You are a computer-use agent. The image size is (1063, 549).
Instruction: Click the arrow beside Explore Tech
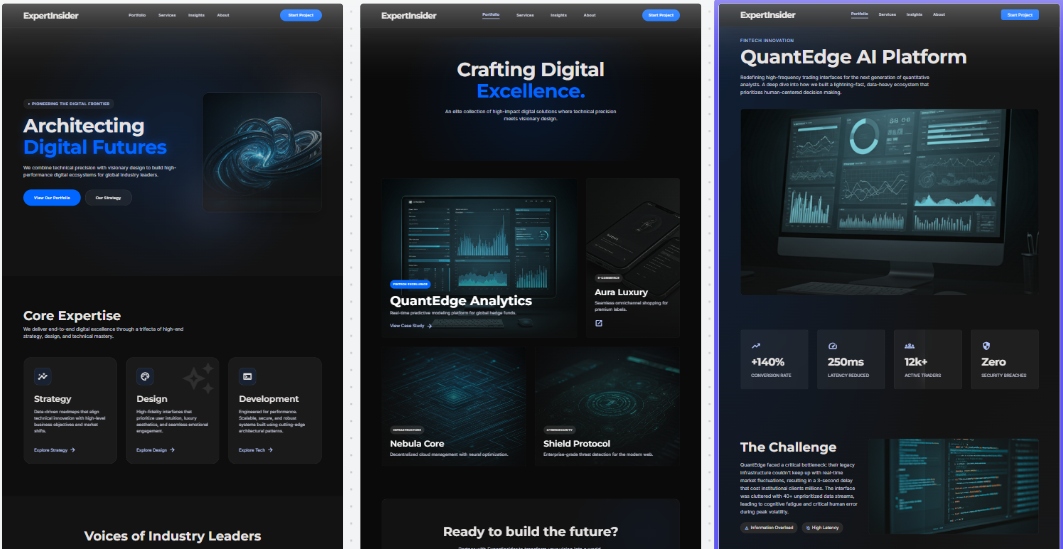[x=270, y=450]
